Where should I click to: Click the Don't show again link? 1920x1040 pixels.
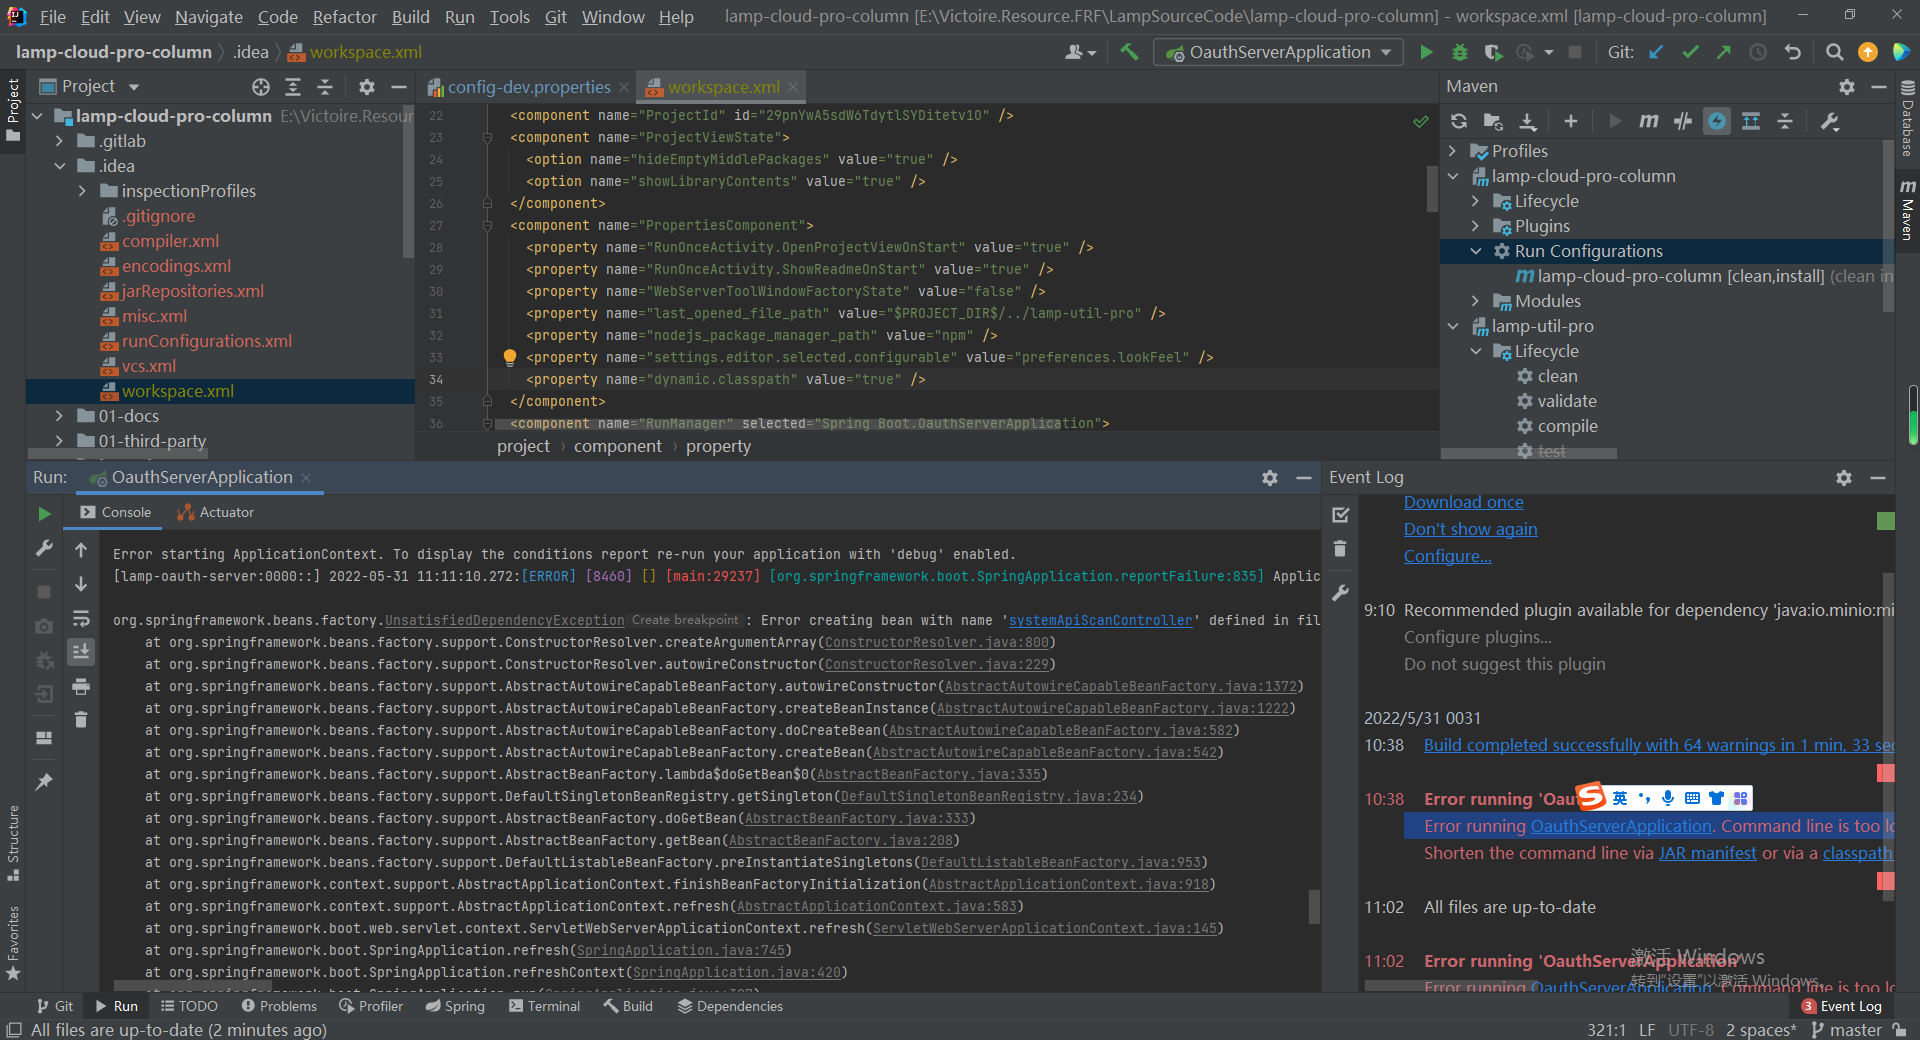pos(1470,529)
